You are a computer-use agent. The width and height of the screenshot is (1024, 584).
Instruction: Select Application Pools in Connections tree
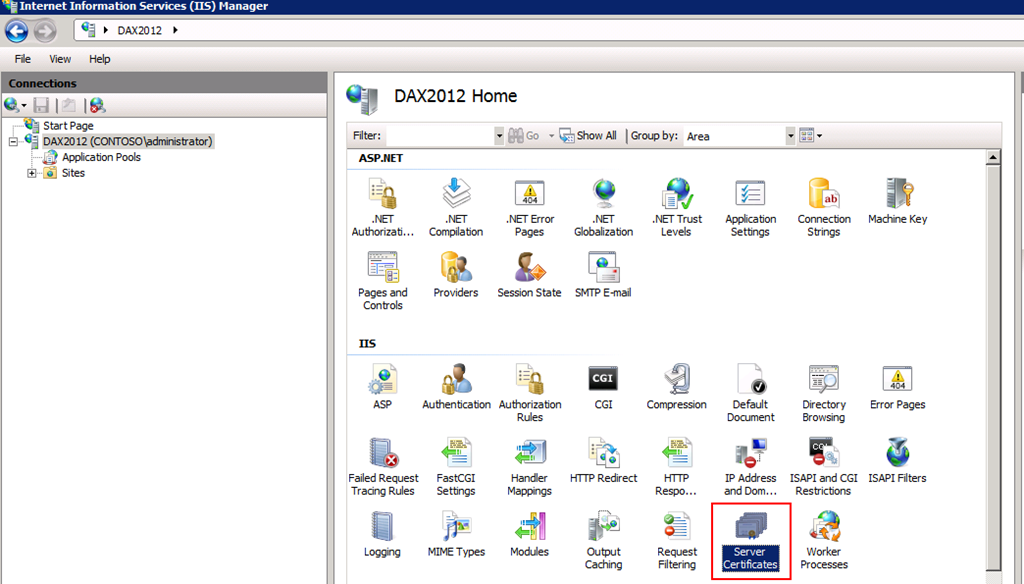(101, 157)
